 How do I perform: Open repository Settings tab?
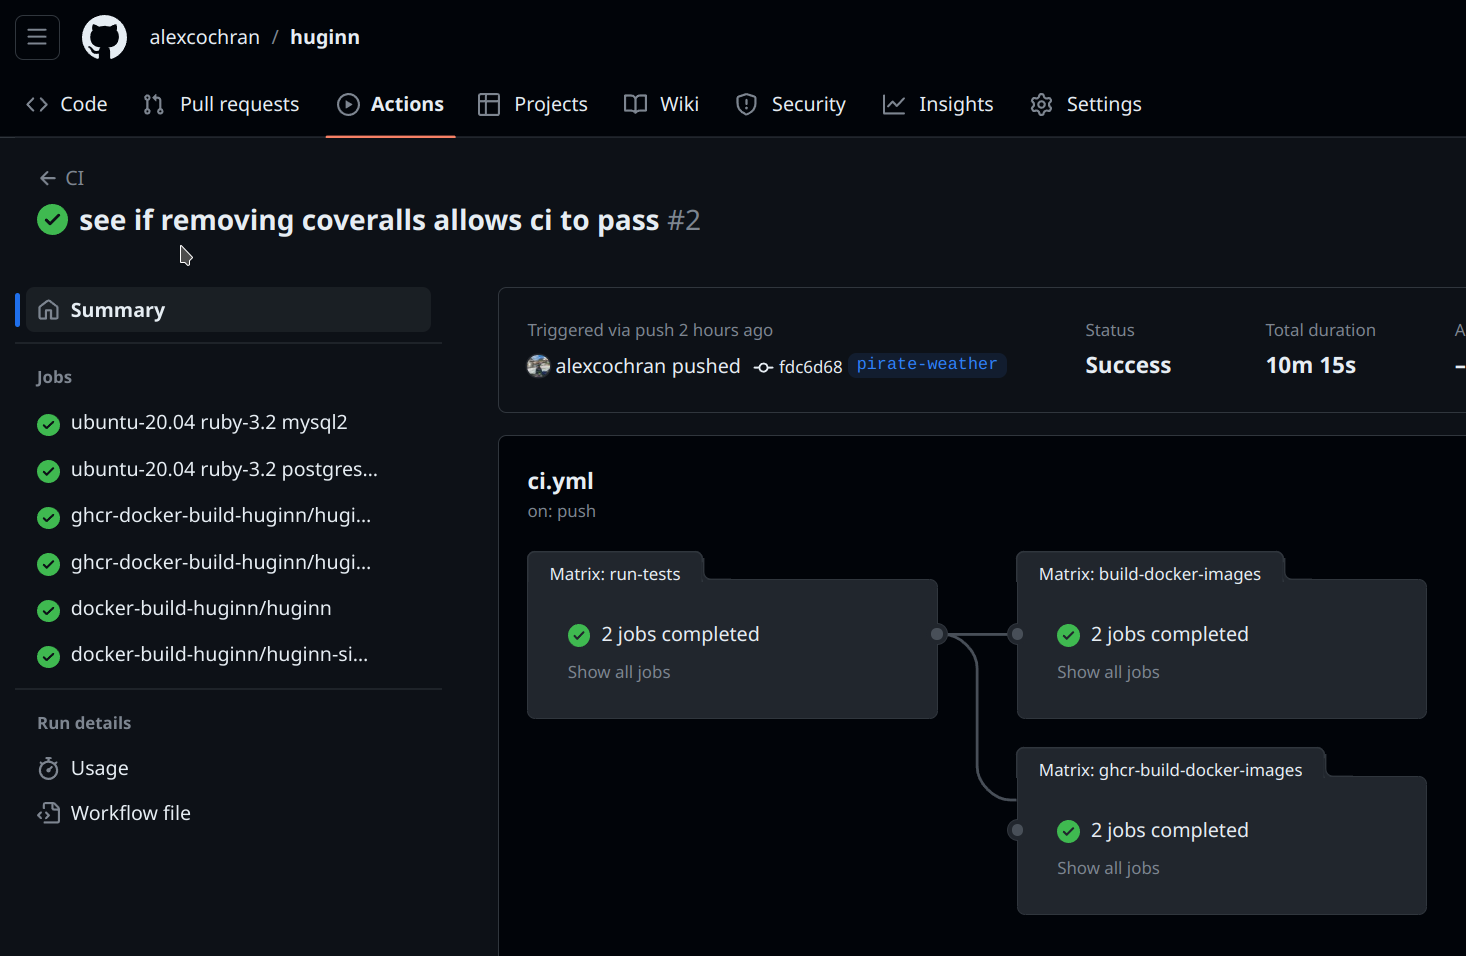[1086, 104]
